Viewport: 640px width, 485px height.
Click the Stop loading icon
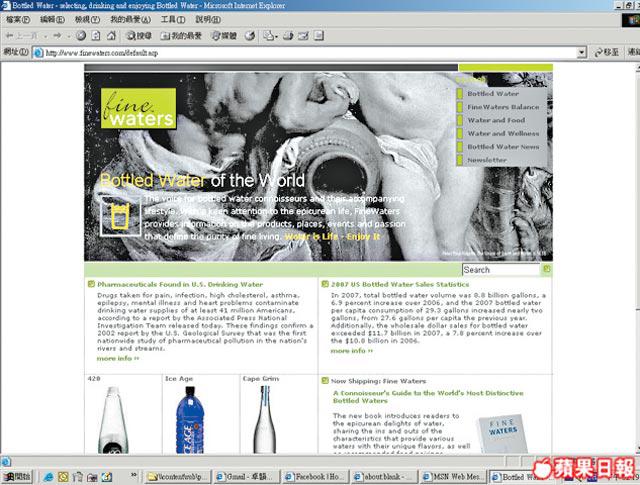point(81,36)
